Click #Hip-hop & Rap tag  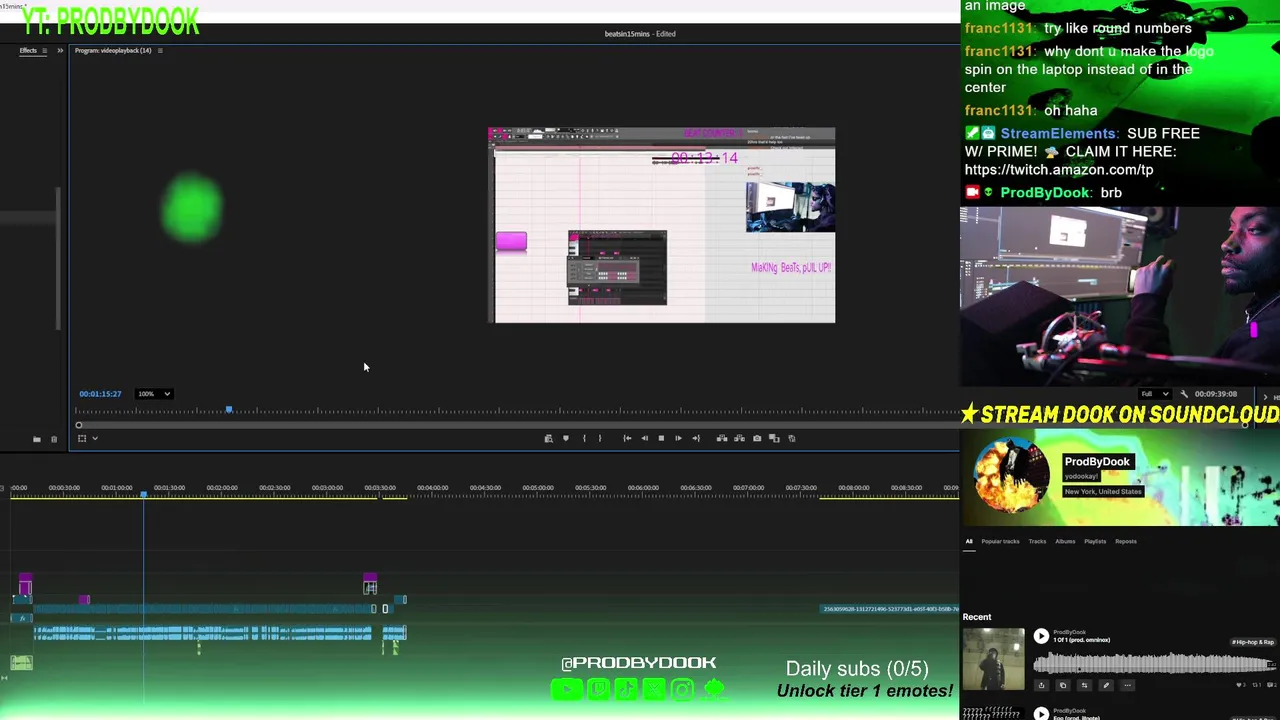(x=1253, y=642)
